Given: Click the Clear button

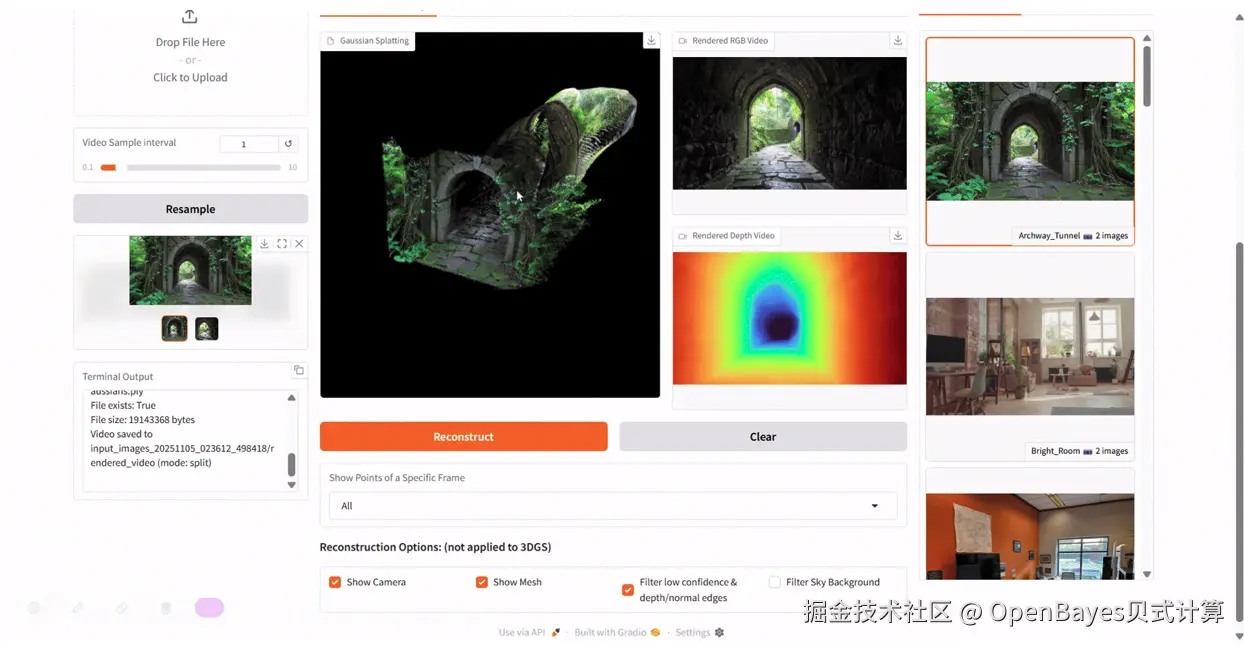Looking at the screenshot, I should click(x=762, y=436).
